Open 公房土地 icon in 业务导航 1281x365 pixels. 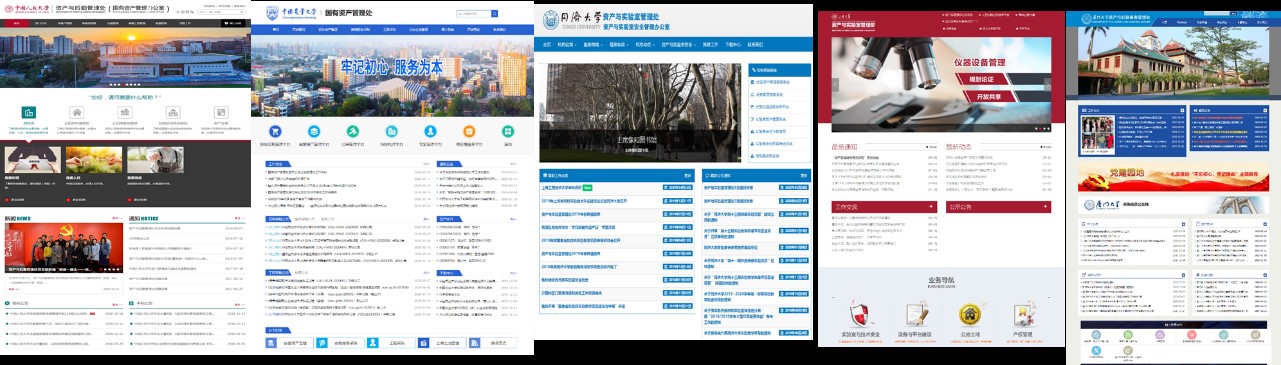tap(969, 313)
